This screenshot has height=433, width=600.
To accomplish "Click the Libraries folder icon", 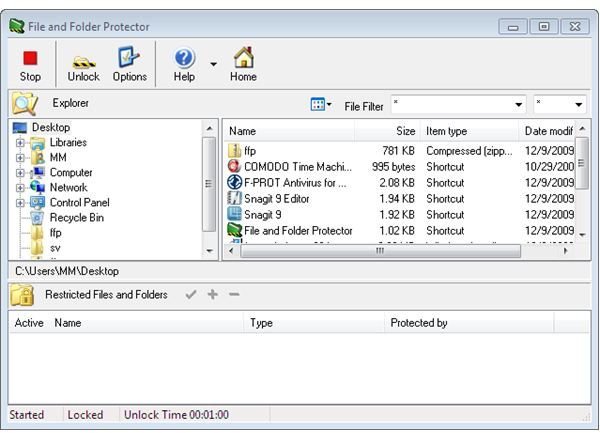I will click(x=38, y=143).
